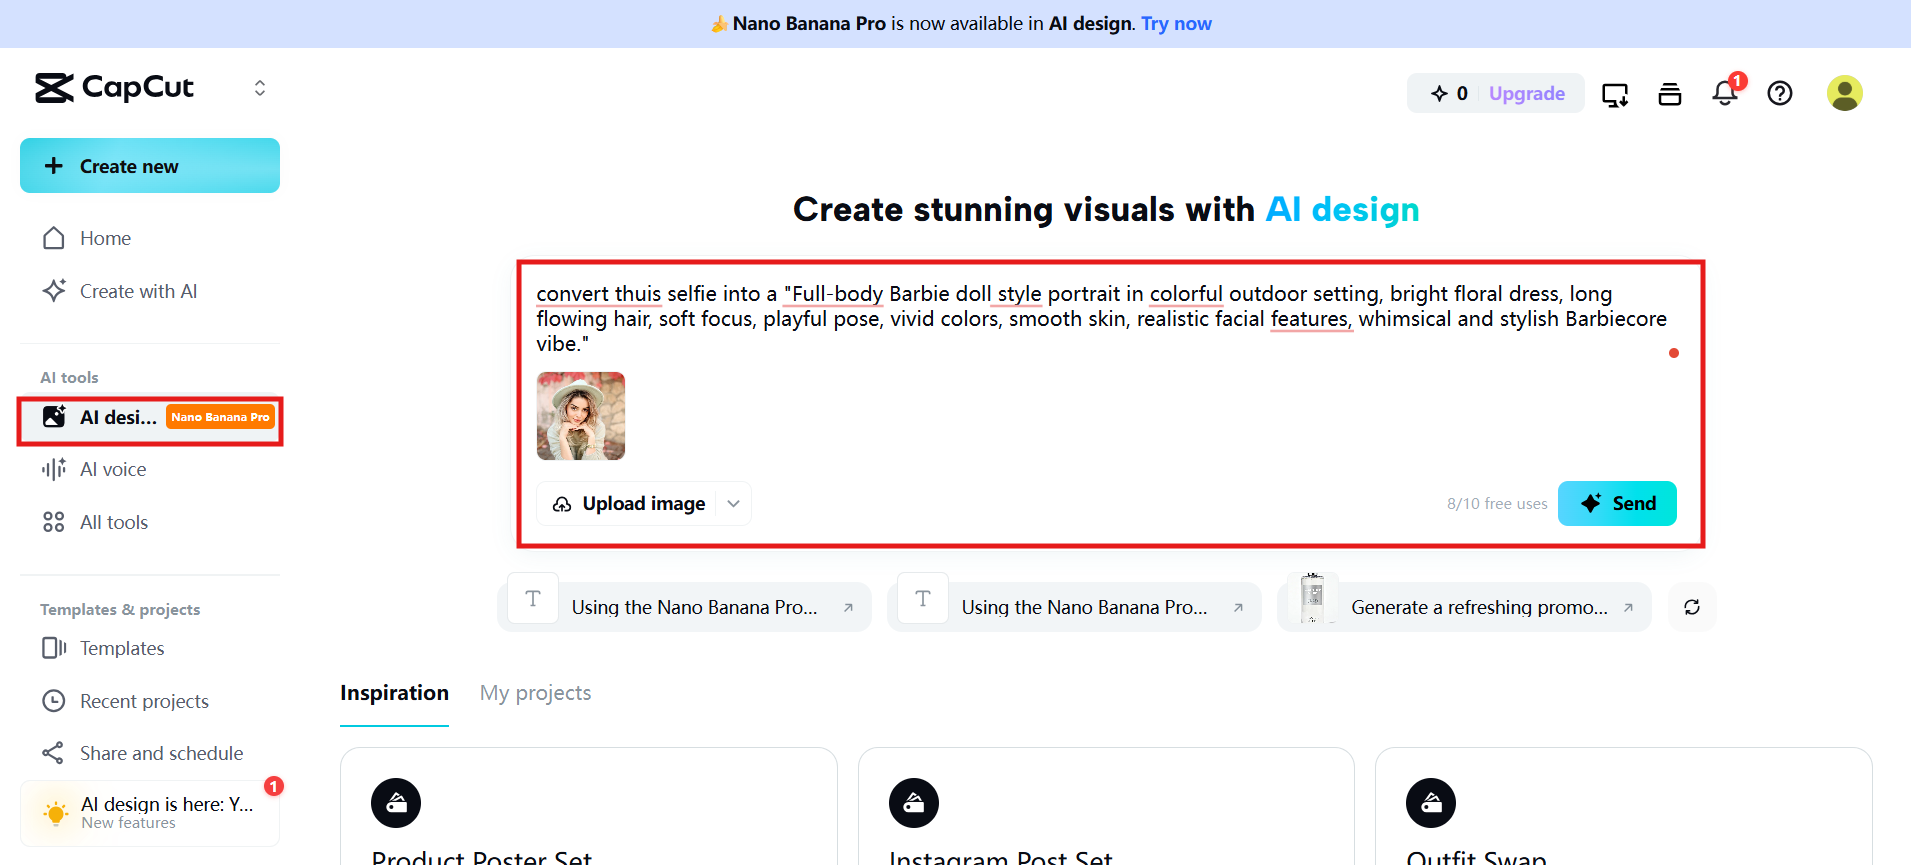Screen dimensions: 1911x865
Task: Open notifications bell
Action: (x=1725, y=93)
